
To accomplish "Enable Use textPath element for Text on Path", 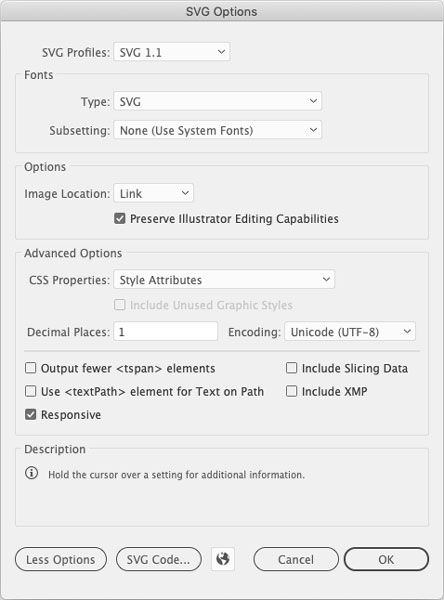I will 31,391.
